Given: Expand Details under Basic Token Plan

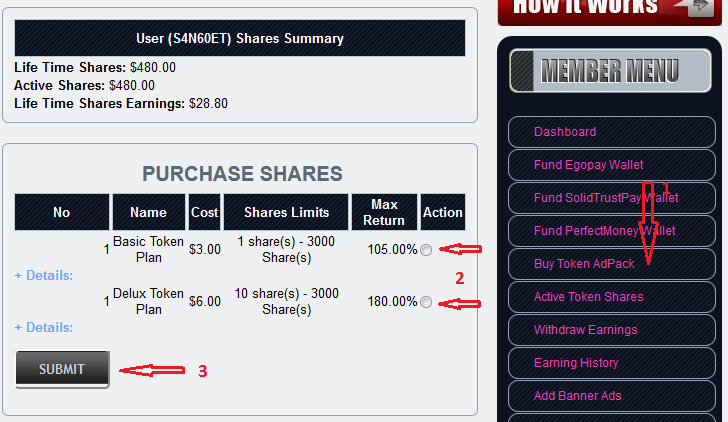Looking at the screenshot, I should pyautogui.click(x=43, y=275).
